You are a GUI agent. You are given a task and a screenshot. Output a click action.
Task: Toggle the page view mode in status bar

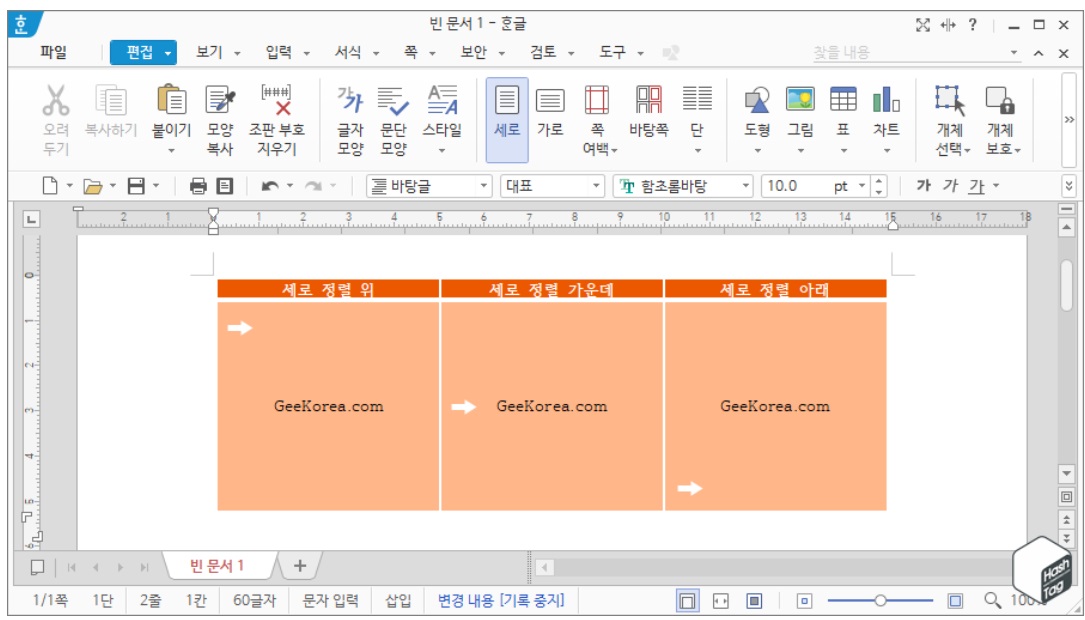pyautogui.click(x=687, y=601)
